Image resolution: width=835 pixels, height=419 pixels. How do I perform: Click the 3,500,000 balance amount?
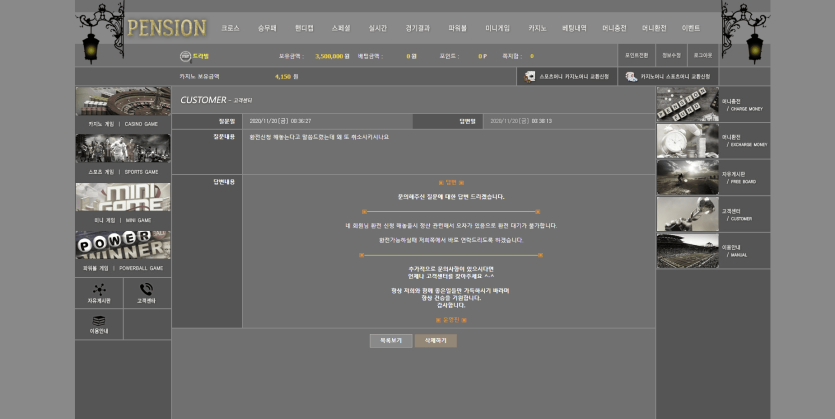point(329,56)
